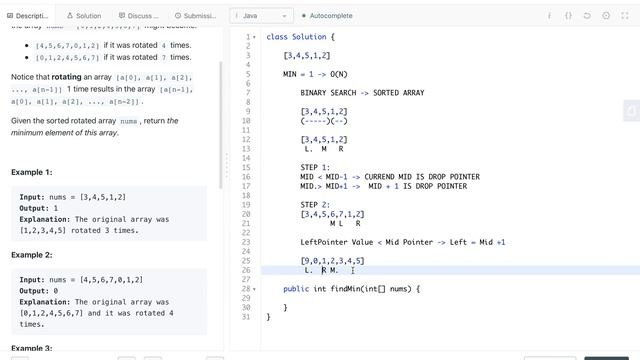This screenshot has height=360, width=640.
Task: Click the 'Example 1:' heading
Action: tap(32, 172)
